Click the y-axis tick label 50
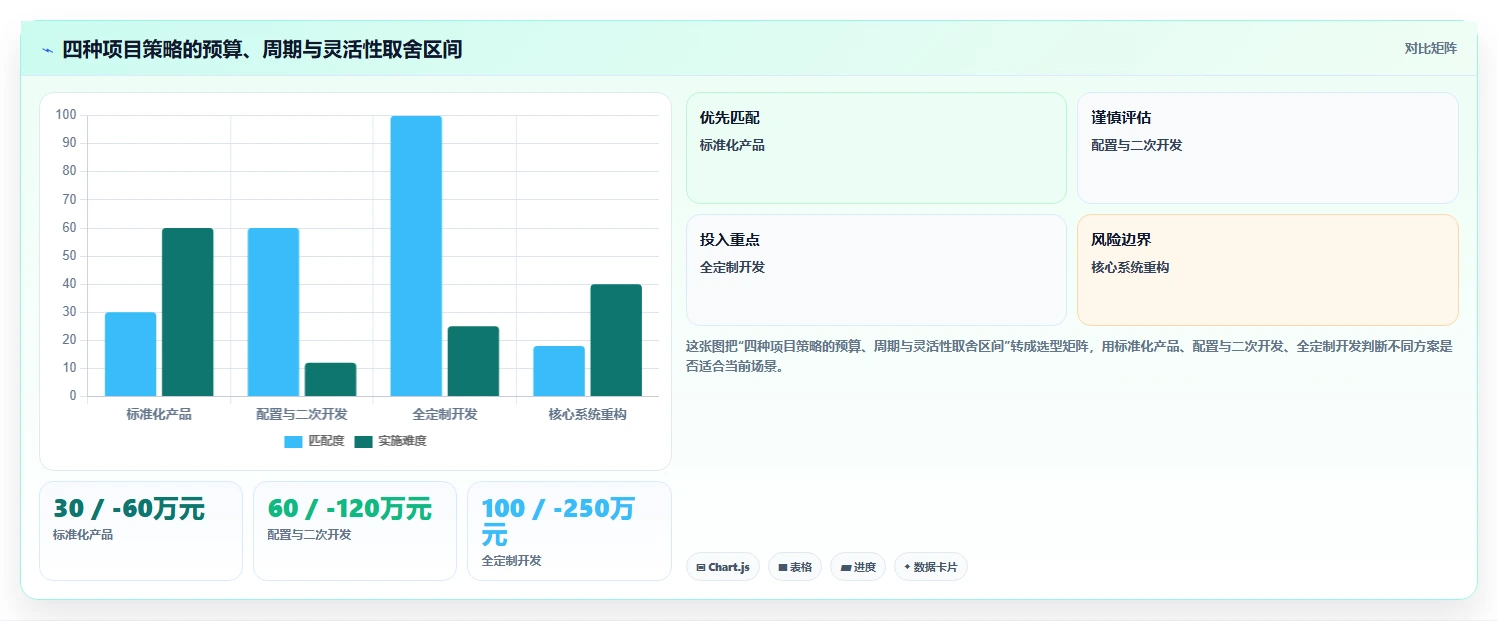The image size is (1498, 621). coord(69,256)
